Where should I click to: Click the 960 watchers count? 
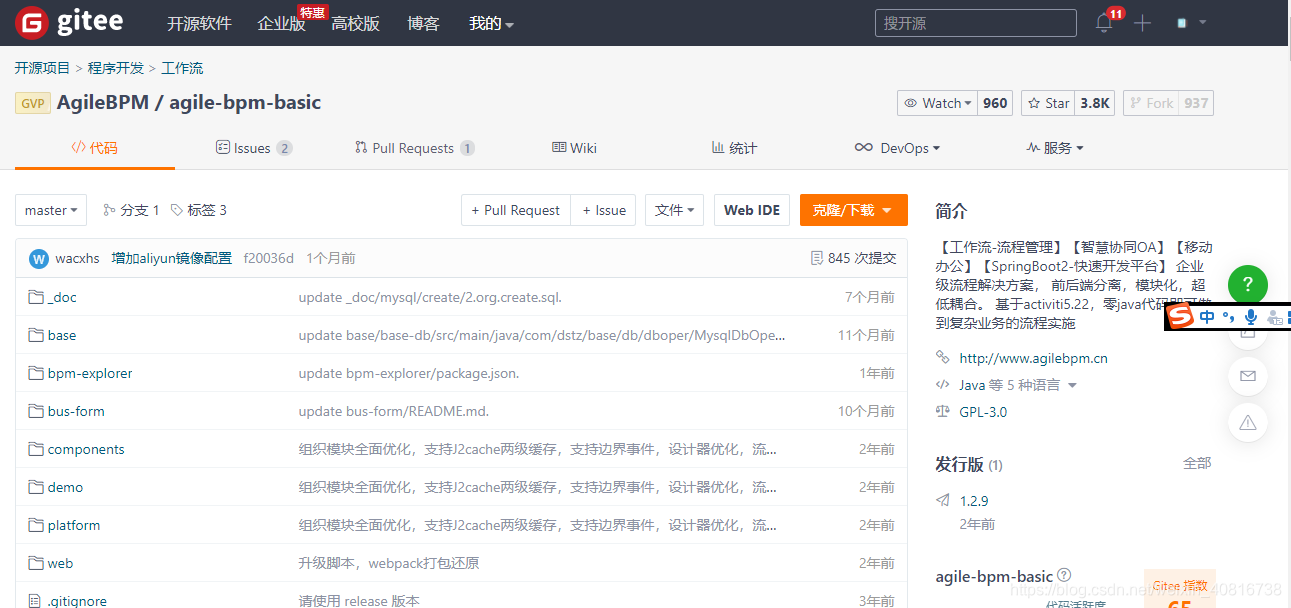pos(995,103)
